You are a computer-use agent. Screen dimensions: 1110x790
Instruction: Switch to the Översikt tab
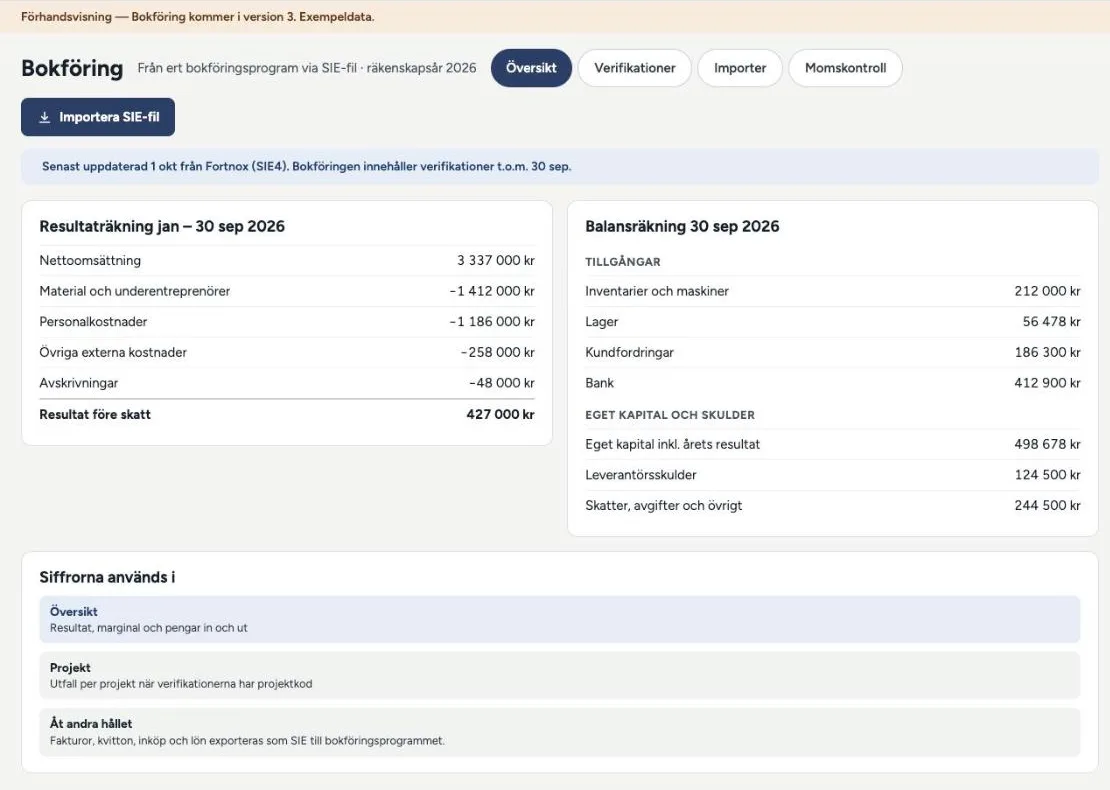coord(531,68)
